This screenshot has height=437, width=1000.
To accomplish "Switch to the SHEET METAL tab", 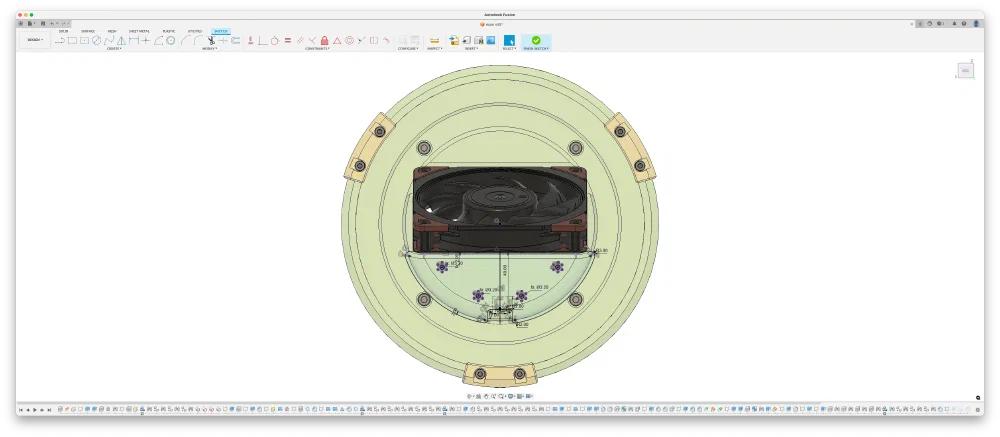I will [x=139, y=31].
